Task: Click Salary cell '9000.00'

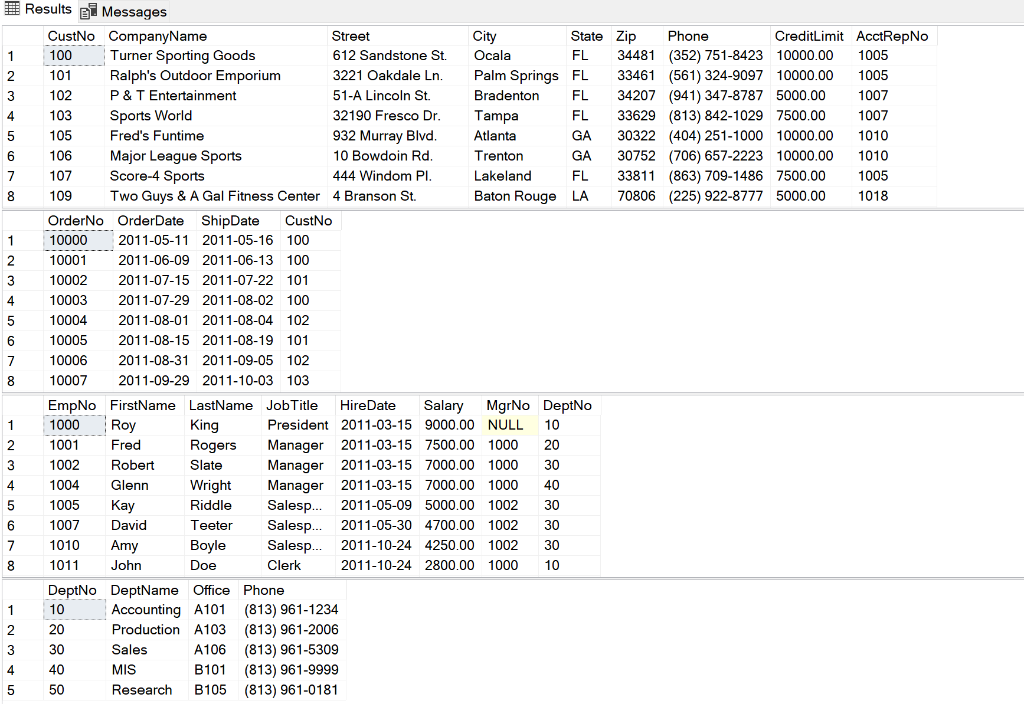Action: tap(450, 425)
